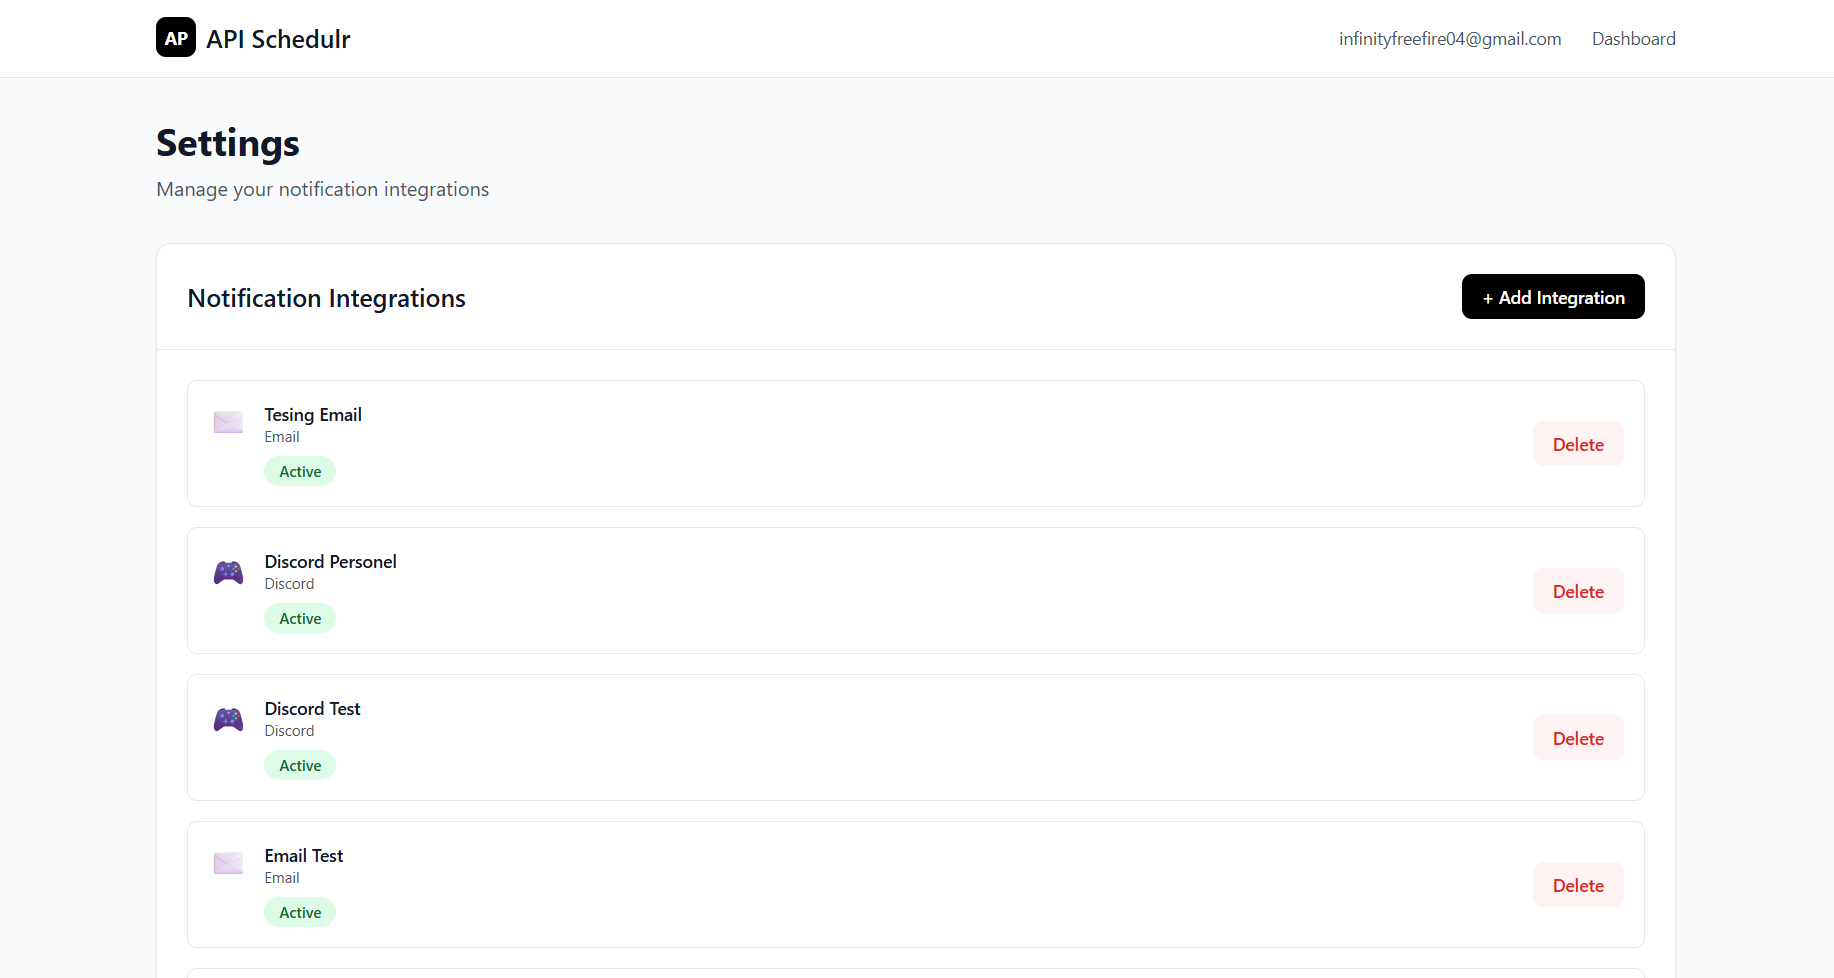Click the Active badge under Discord Test
The width and height of the screenshot is (1834, 978).
tap(299, 764)
